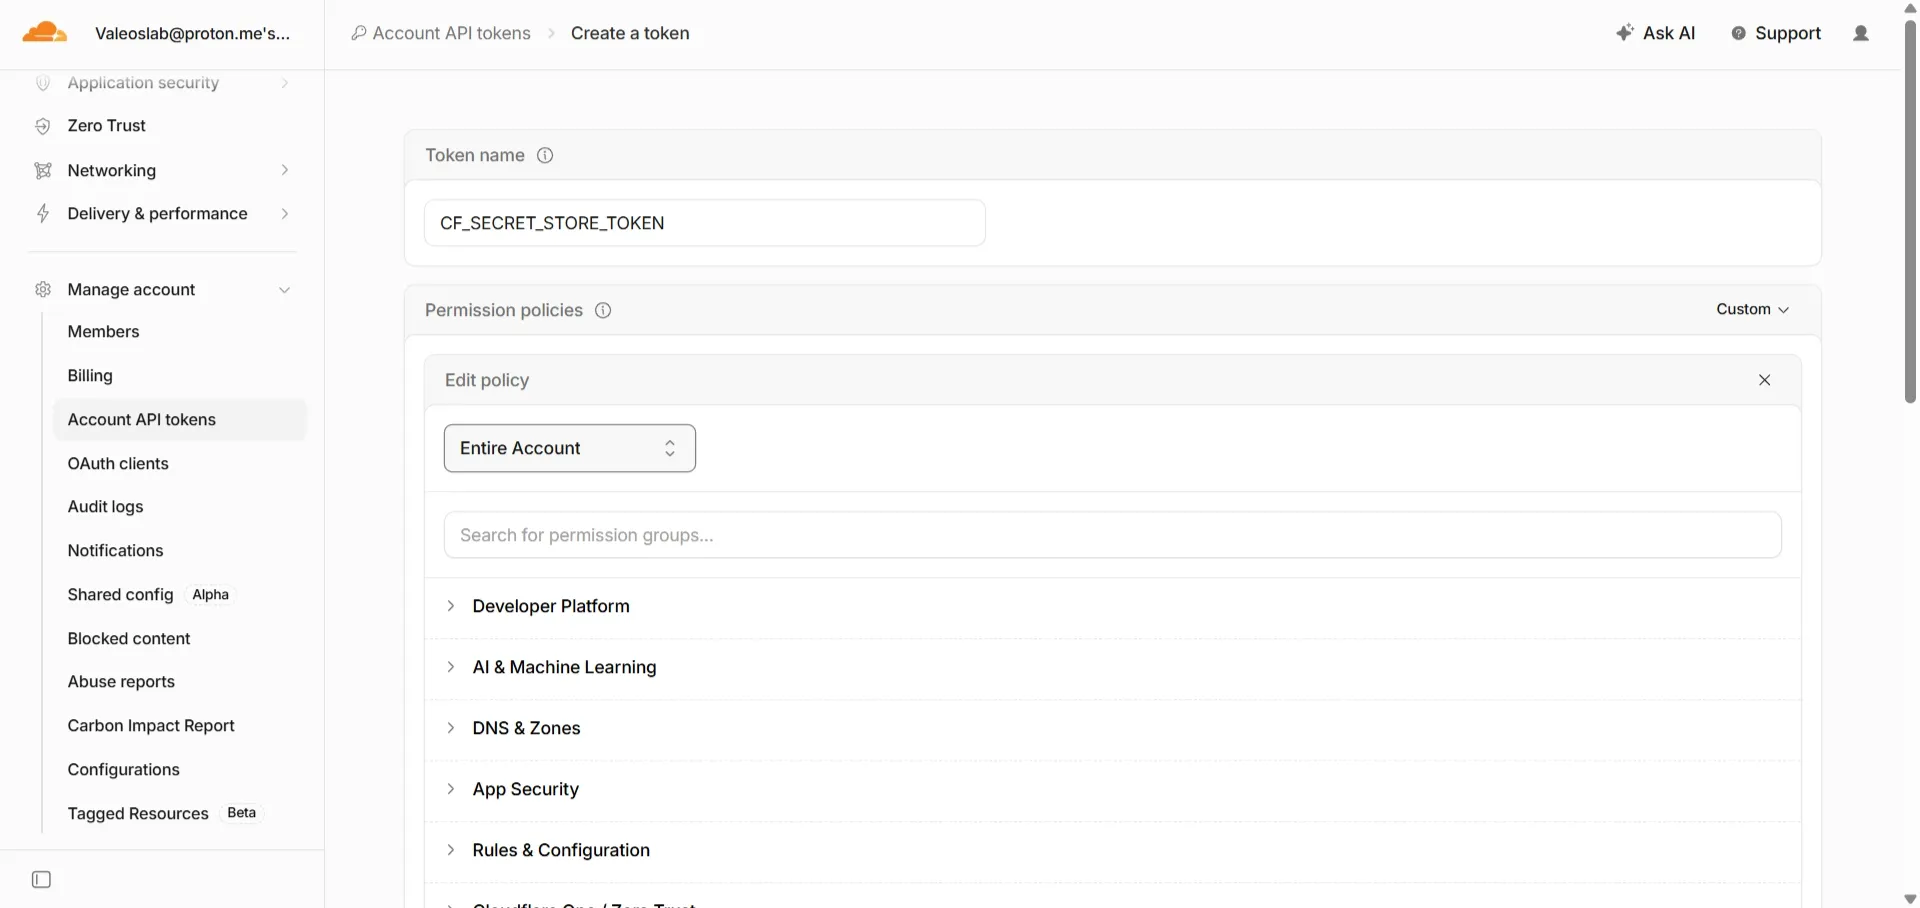1920x908 pixels.
Task: Focus the permission groups search box
Action: click(1113, 535)
